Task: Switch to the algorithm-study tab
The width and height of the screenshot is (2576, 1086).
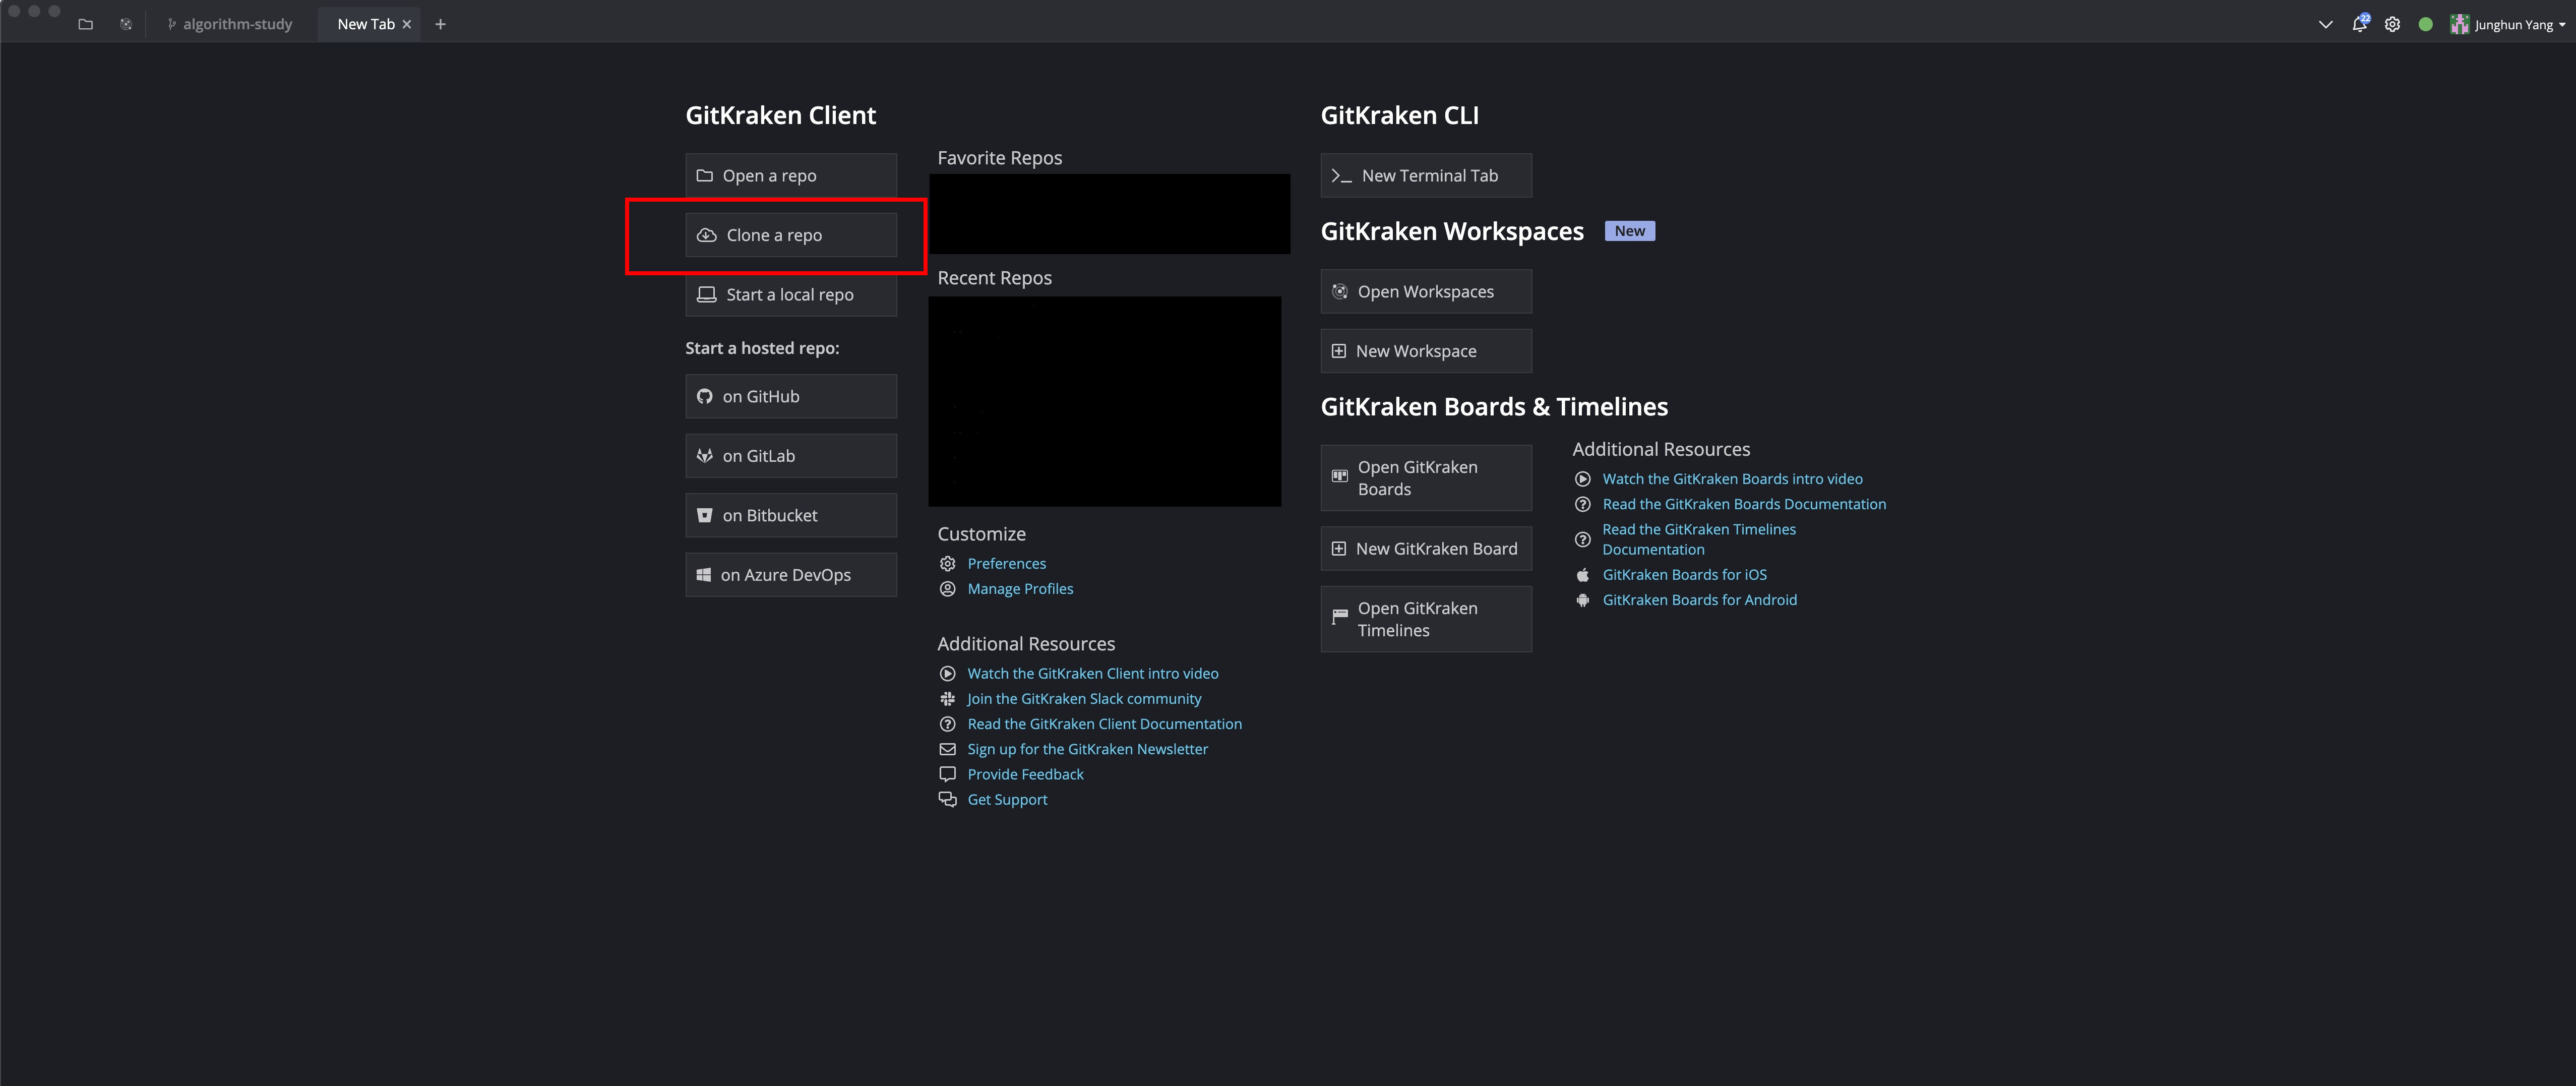Action: (x=230, y=24)
